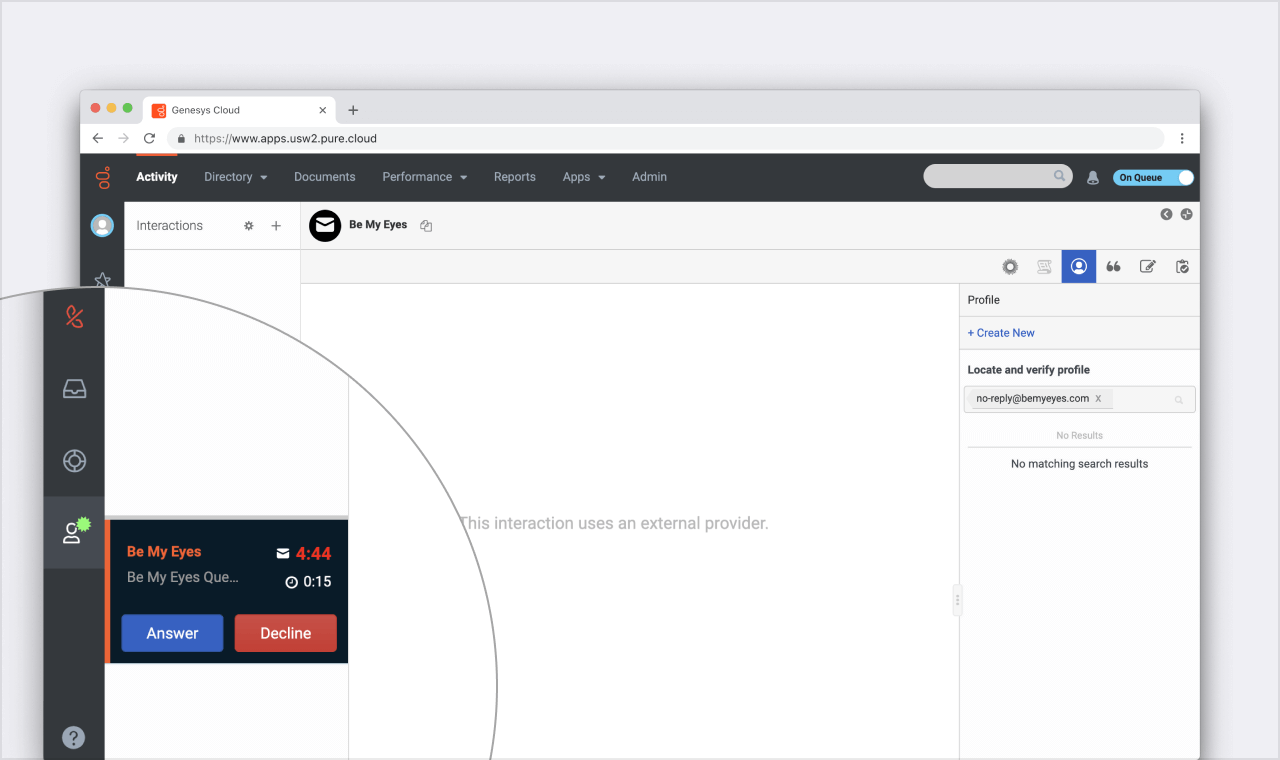Open the notifications bell
Screen dimensions: 1280x760
[1092, 177]
